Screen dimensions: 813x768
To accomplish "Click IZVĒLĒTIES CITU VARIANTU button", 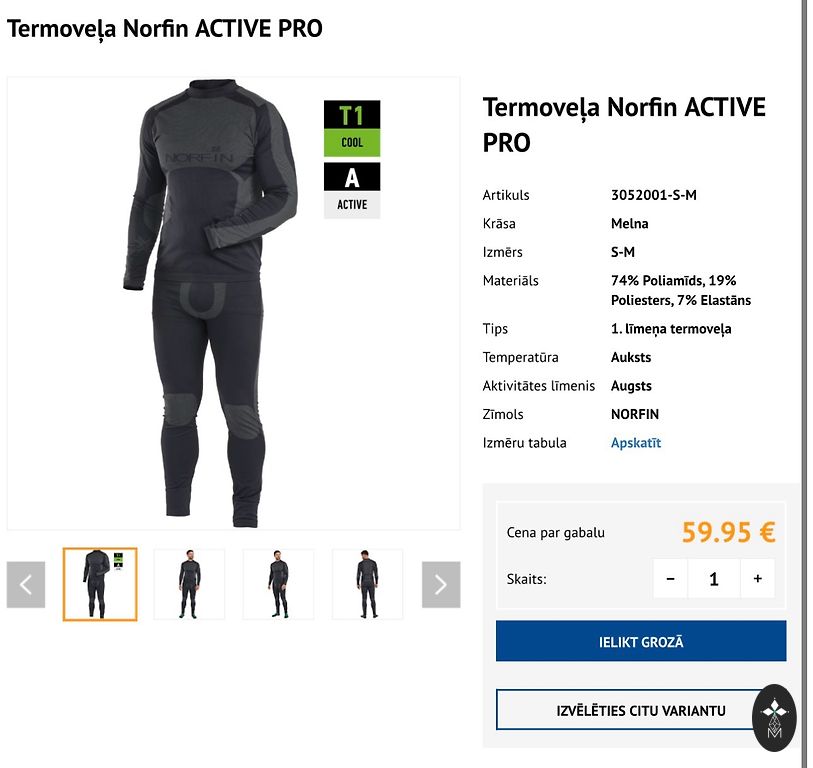I will click(x=641, y=710).
